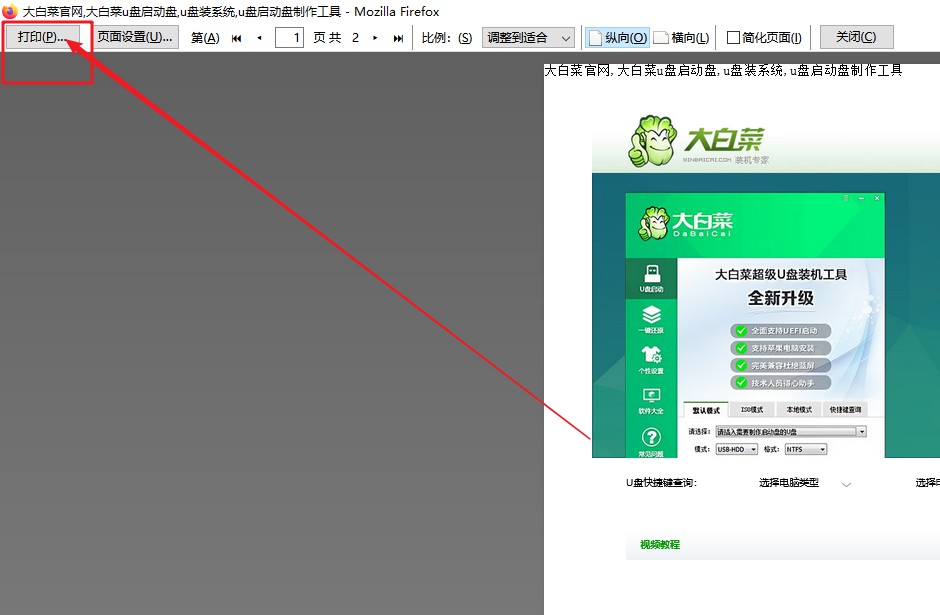Select 横向 landscape orientation
Viewport: 940px width, 615px height.
point(681,38)
